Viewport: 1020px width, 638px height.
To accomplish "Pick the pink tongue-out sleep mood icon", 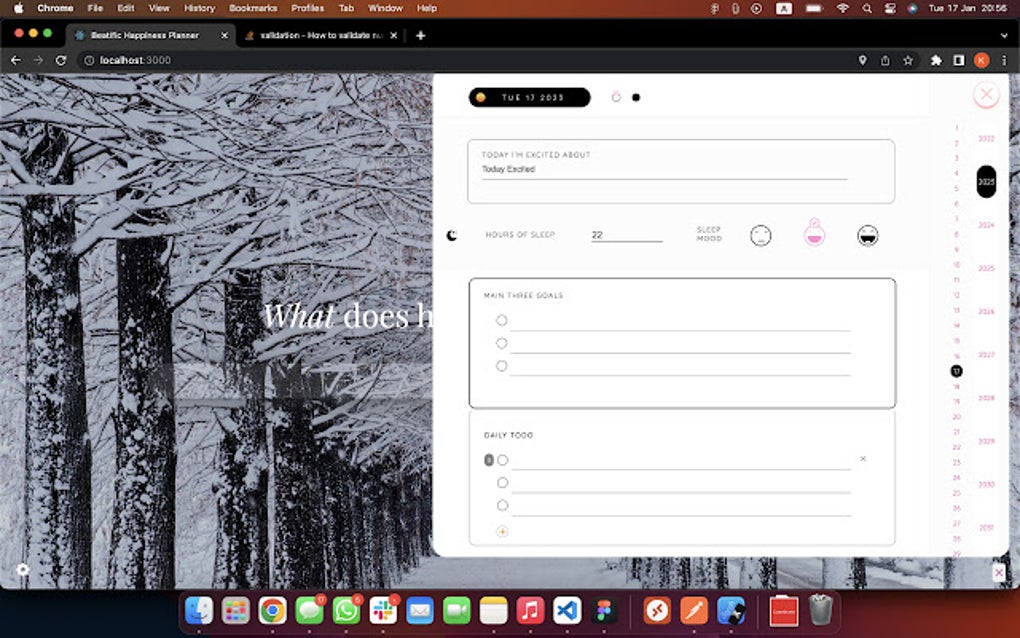I will coord(814,234).
